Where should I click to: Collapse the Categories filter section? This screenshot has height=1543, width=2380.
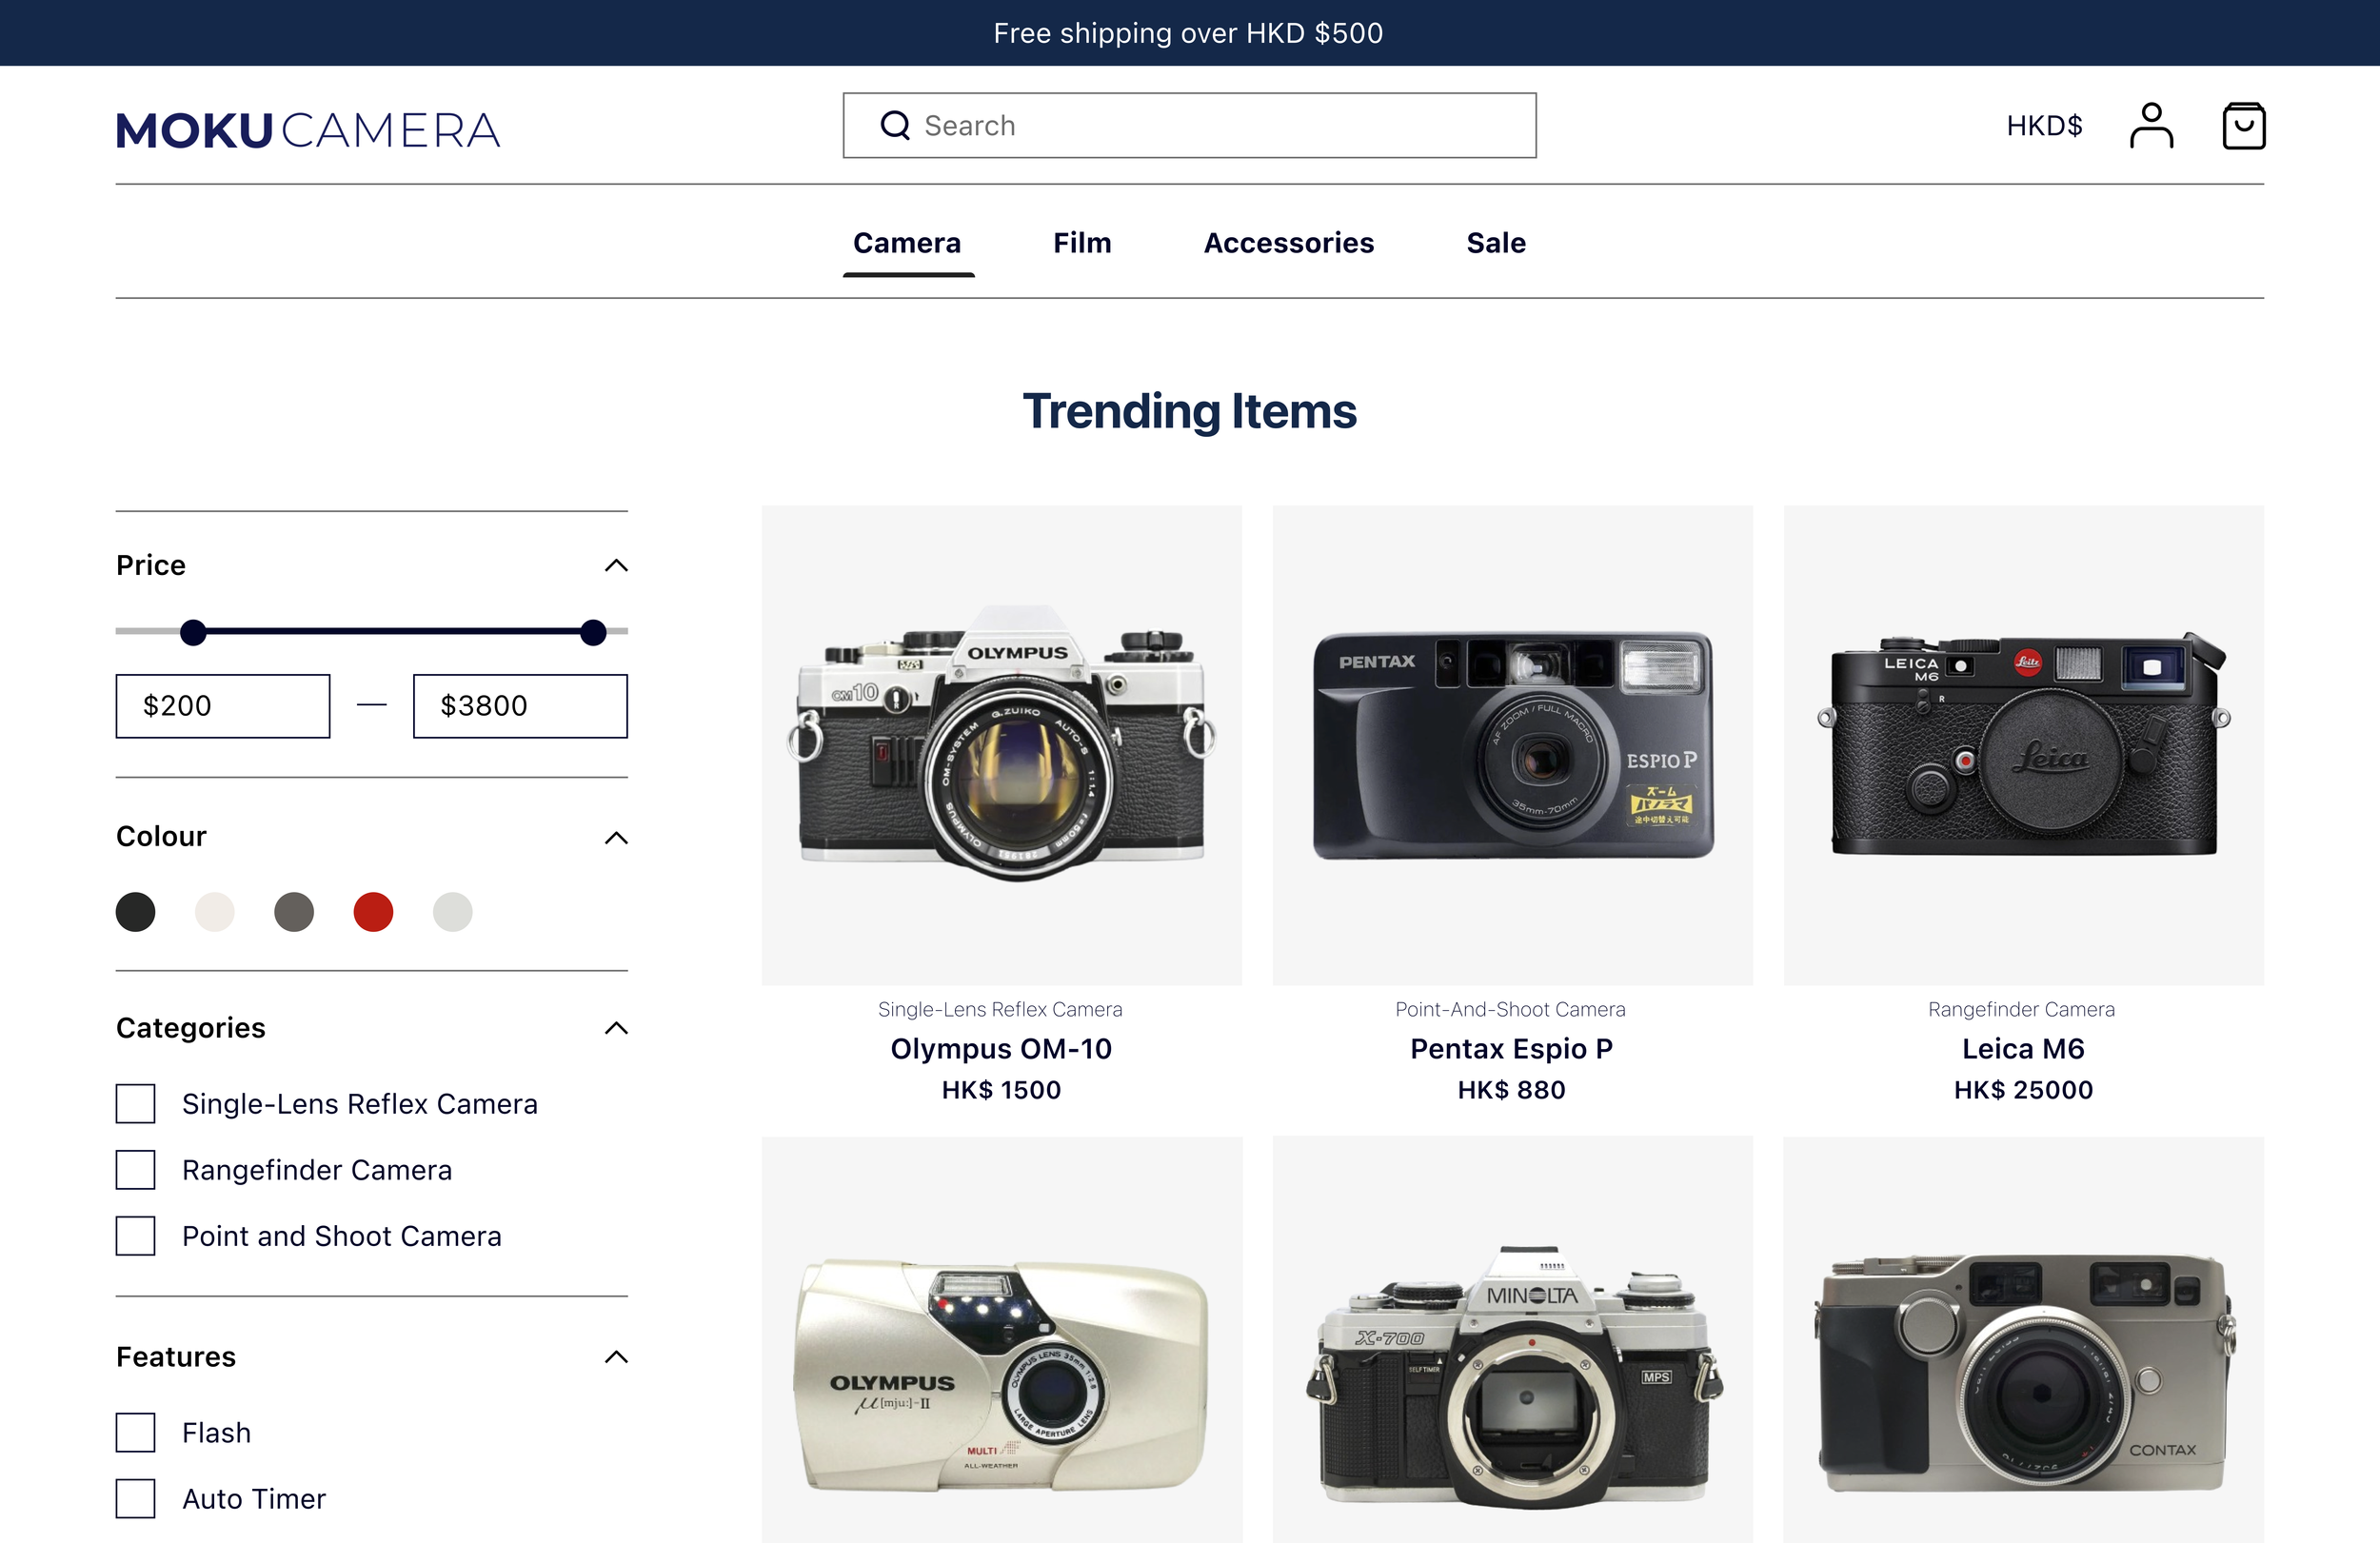click(x=616, y=1028)
